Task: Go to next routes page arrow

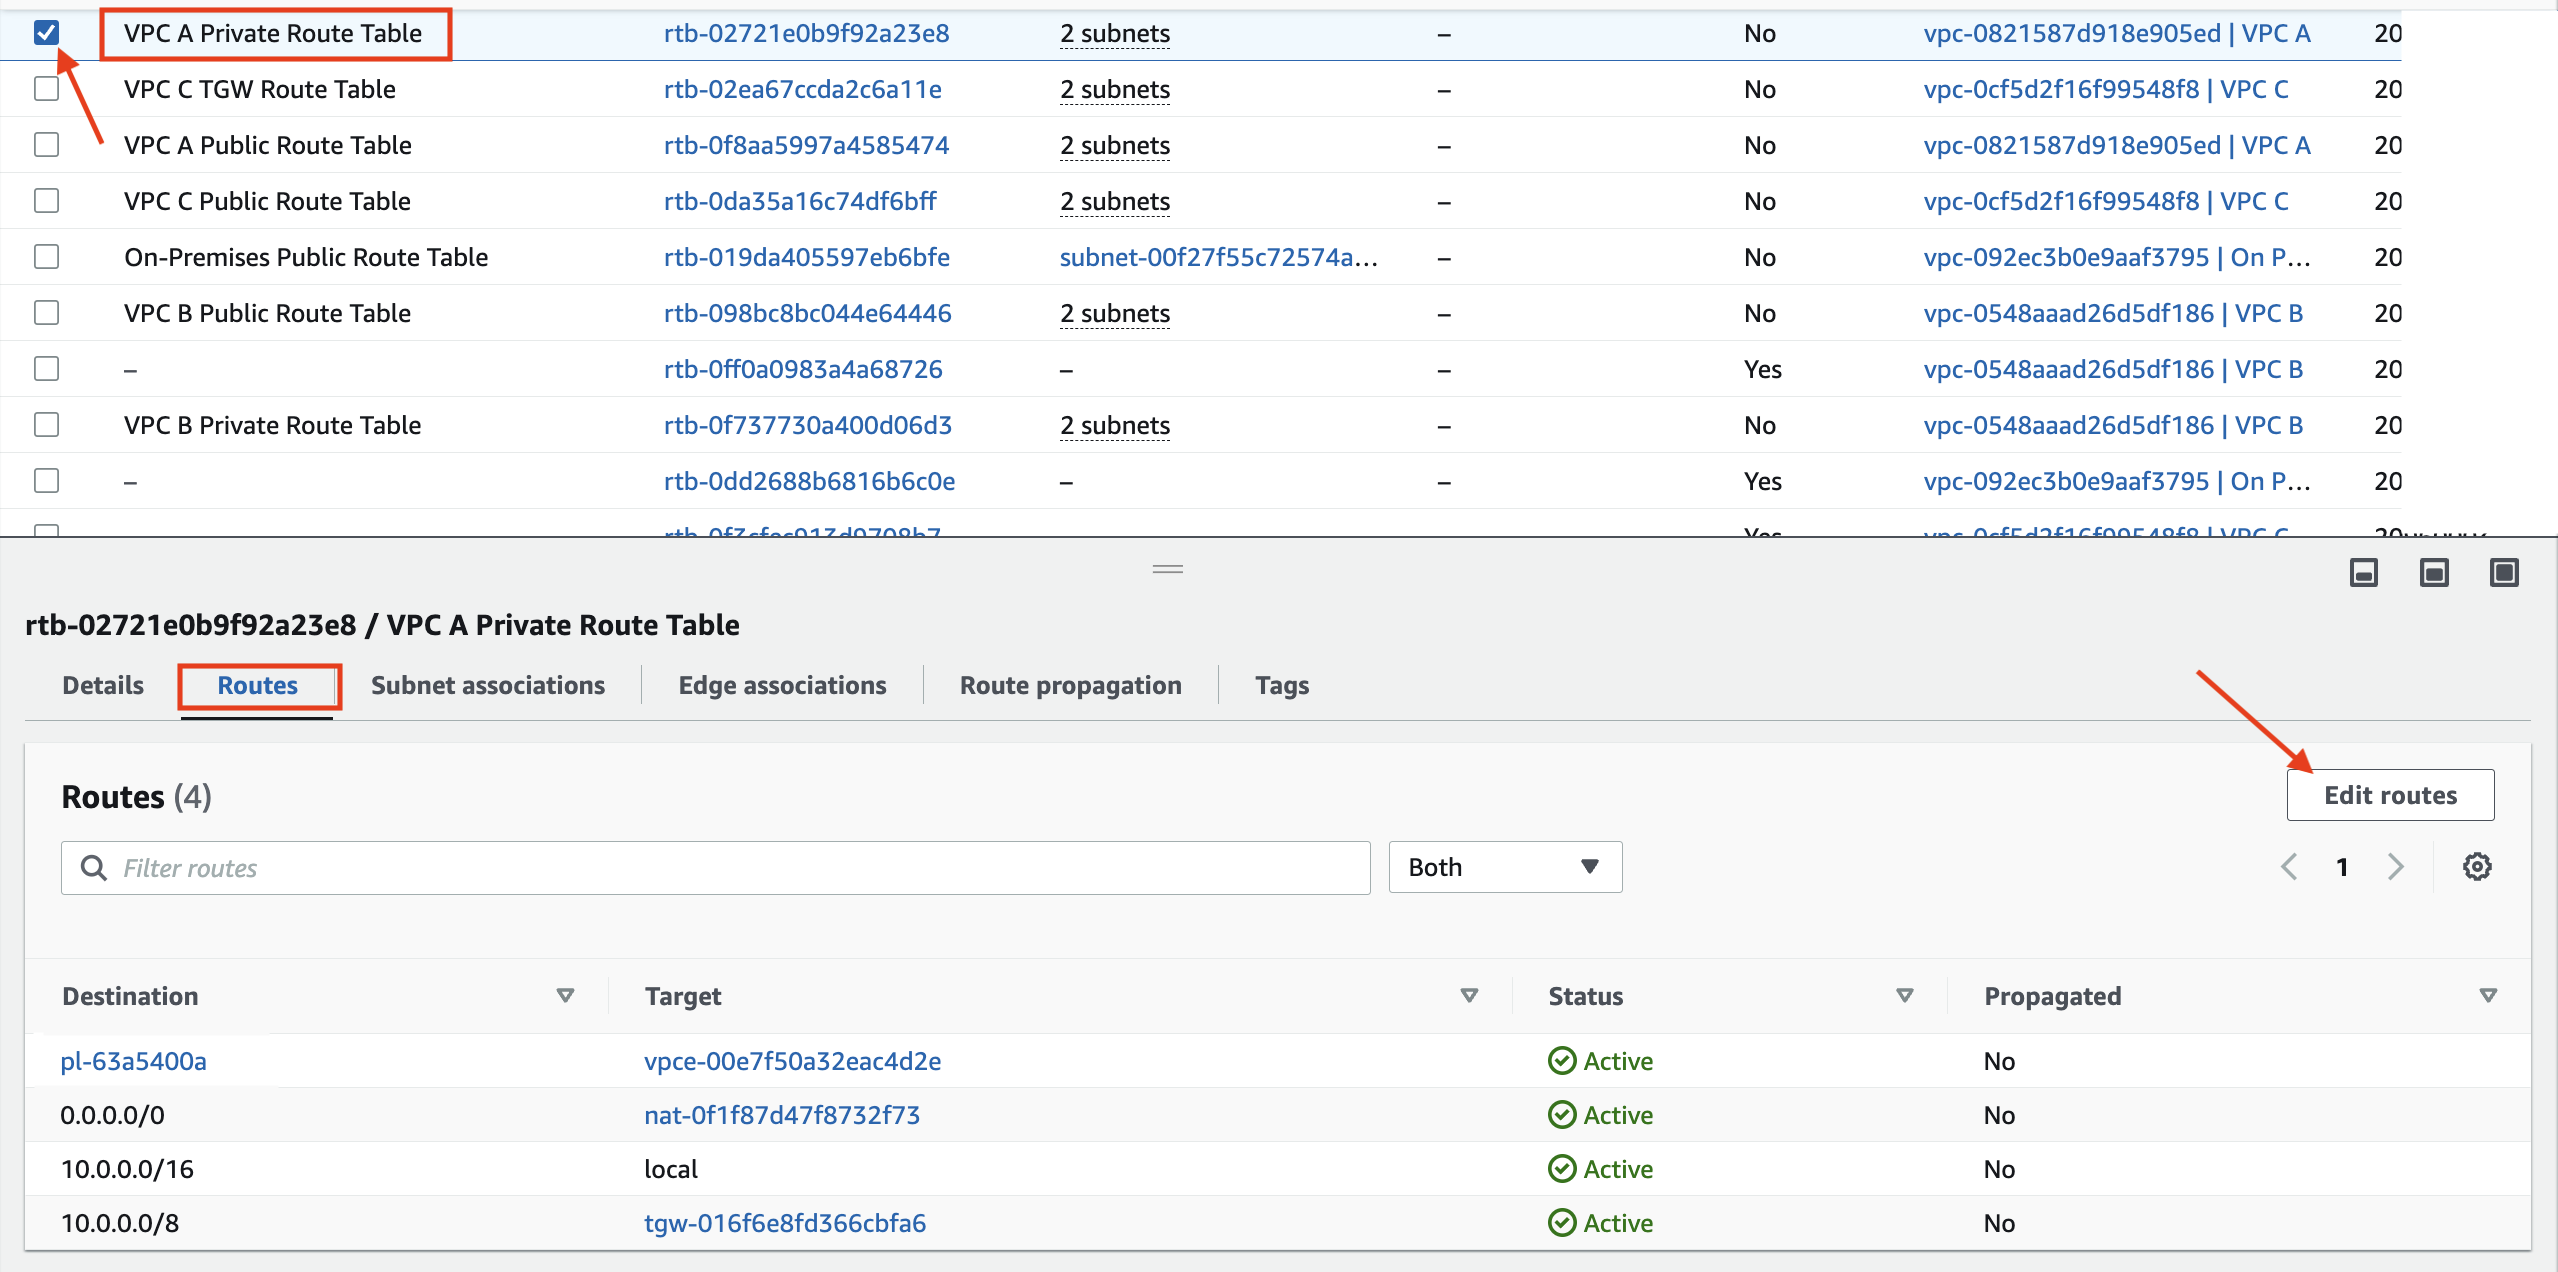Action: tap(2395, 867)
